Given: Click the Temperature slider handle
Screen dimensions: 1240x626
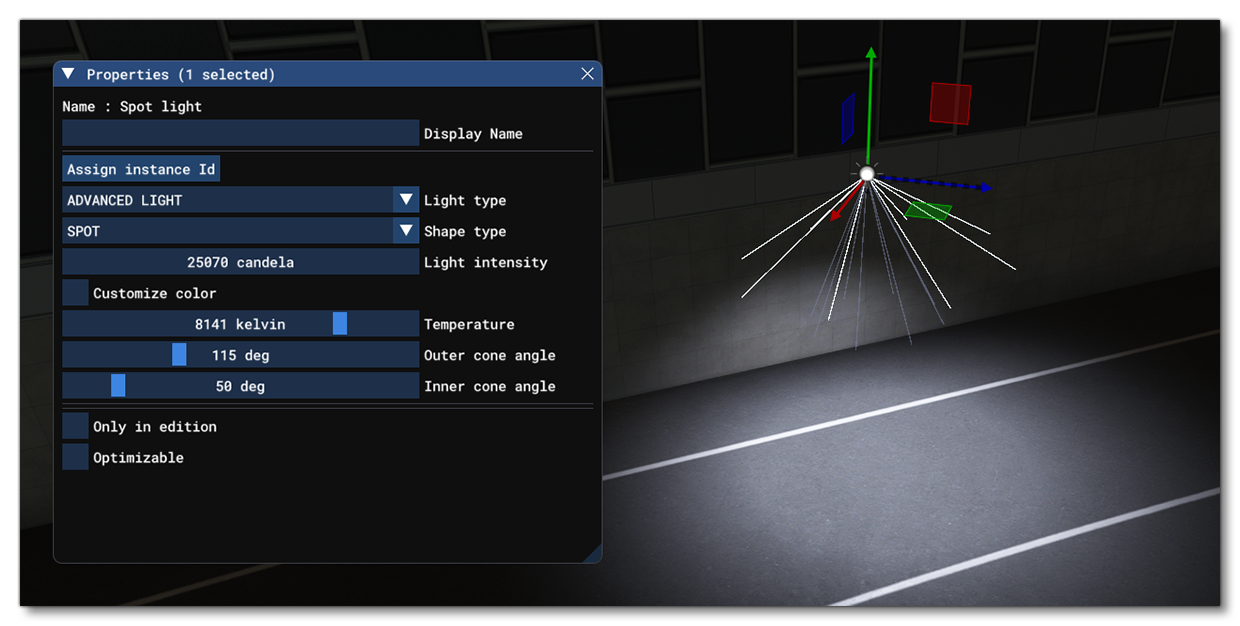Looking at the screenshot, I should pos(340,324).
